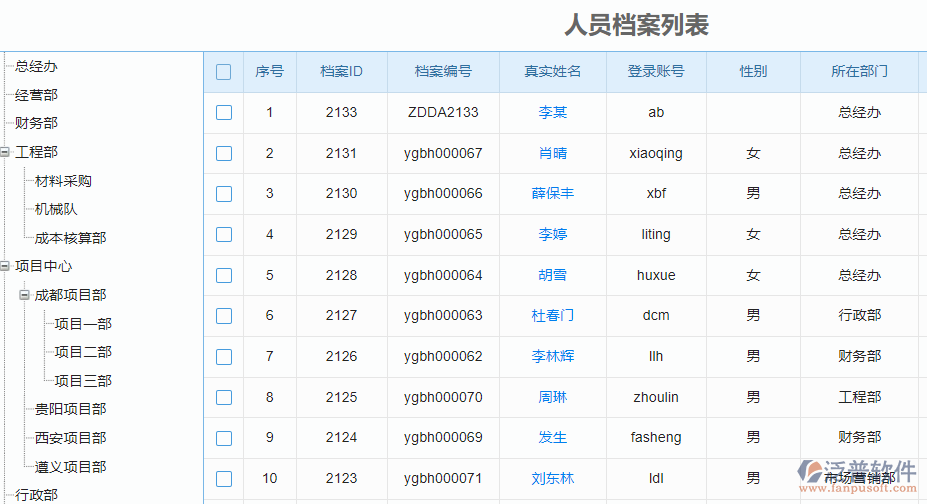Open employee record link 肖晴
Image resolution: width=927 pixels, height=504 pixels.
coord(553,153)
